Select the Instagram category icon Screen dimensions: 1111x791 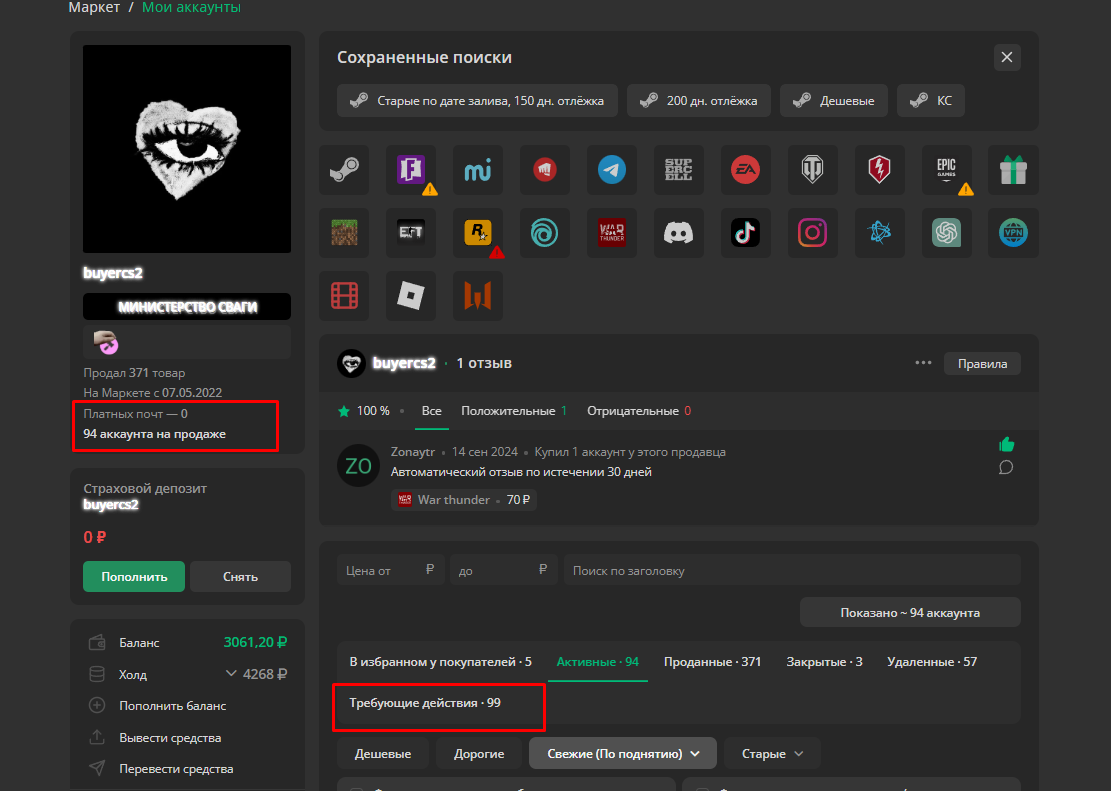pos(813,232)
